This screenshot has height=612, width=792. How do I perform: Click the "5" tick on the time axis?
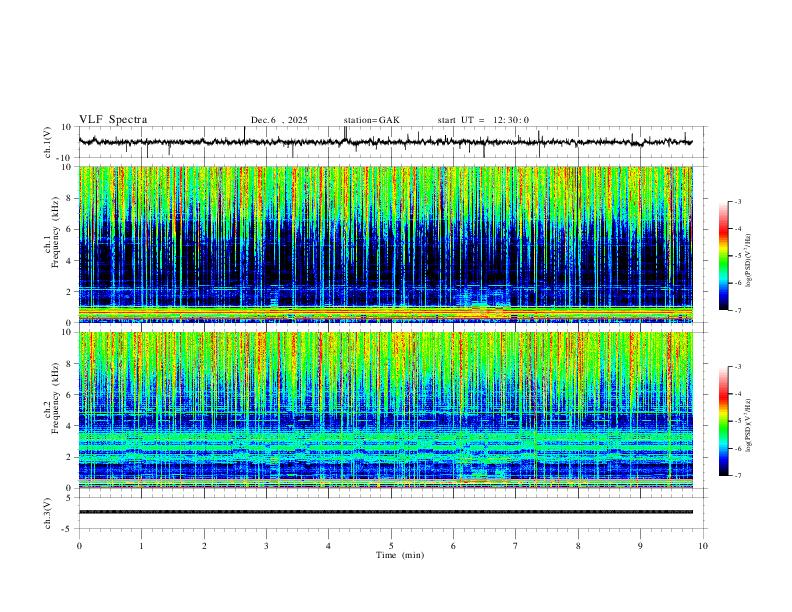click(x=391, y=546)
